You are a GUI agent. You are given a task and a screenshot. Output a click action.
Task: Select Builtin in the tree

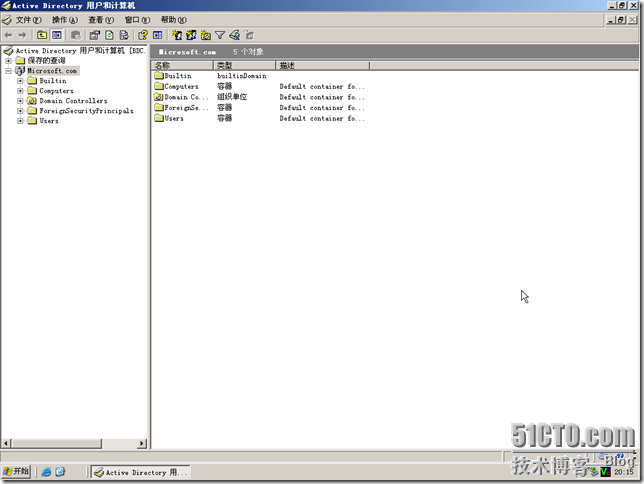[x=53, y=81]
